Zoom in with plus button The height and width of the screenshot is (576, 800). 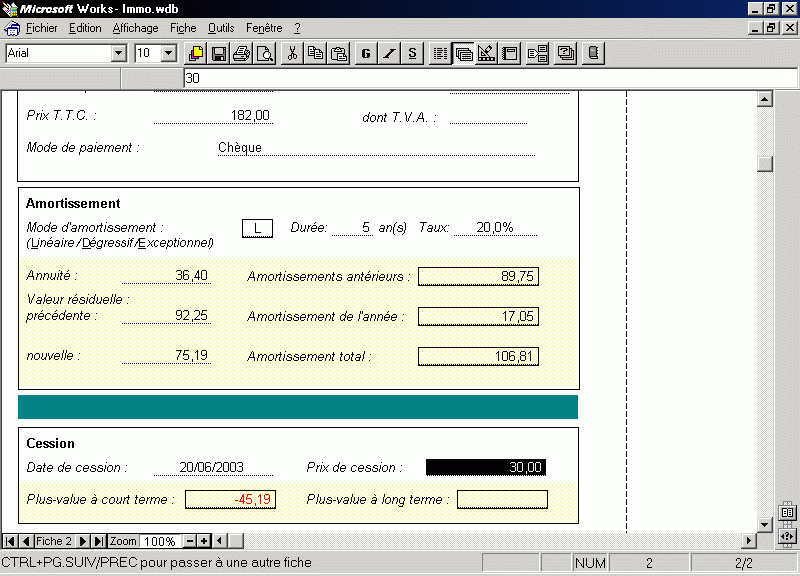click(204, 541)
